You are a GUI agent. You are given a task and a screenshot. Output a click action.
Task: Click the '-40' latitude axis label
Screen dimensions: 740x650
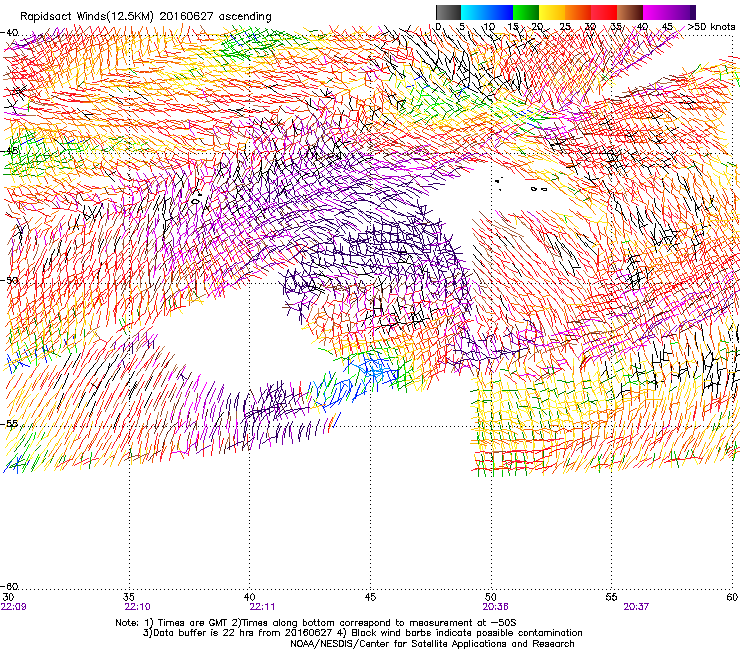[x=9, y=33]
